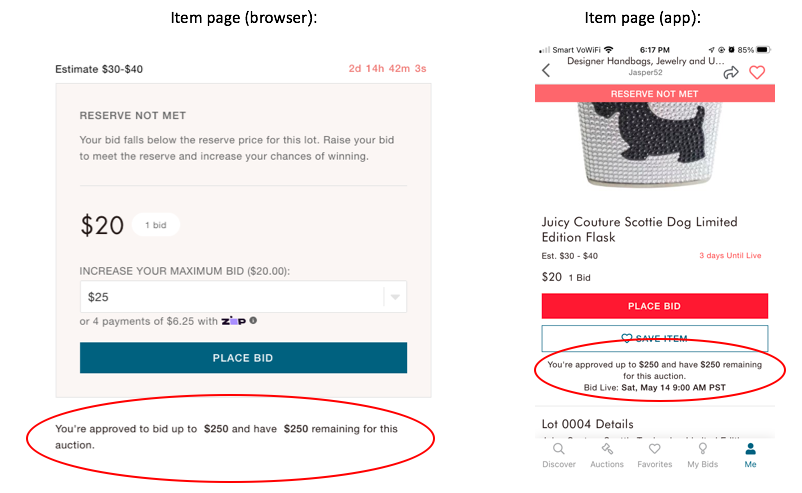This screenshot has height=493, width=802.
Task: Tap the SAVE ITEM button
Action: click(654, 338)
